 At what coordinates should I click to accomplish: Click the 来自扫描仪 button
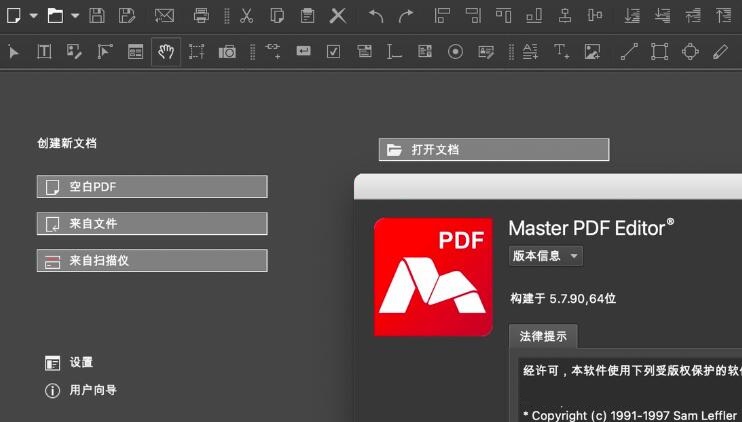(152, 260)
